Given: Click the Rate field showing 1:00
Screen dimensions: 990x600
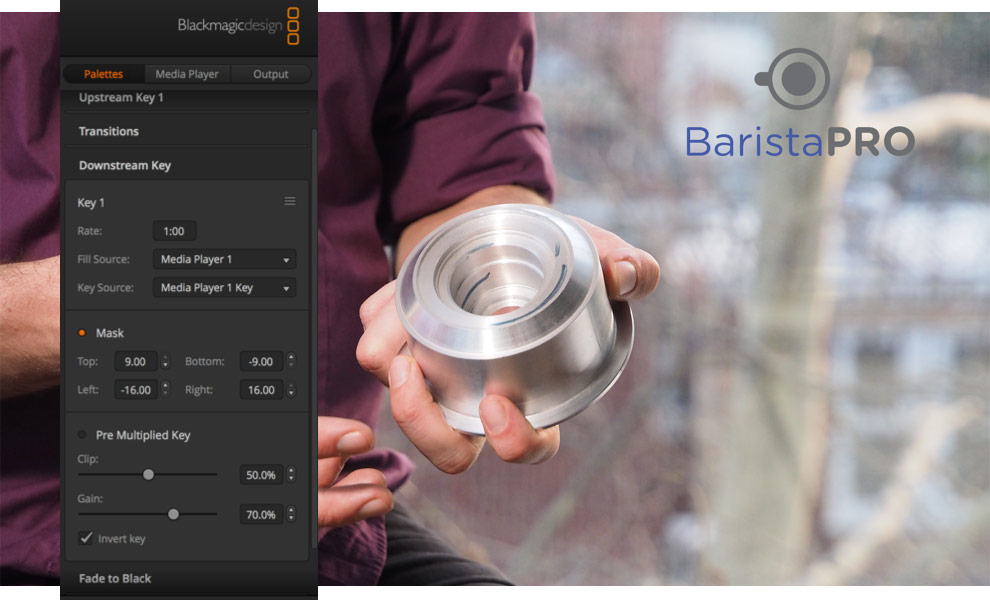Looking at the screenshot, I should coord(174,230).
